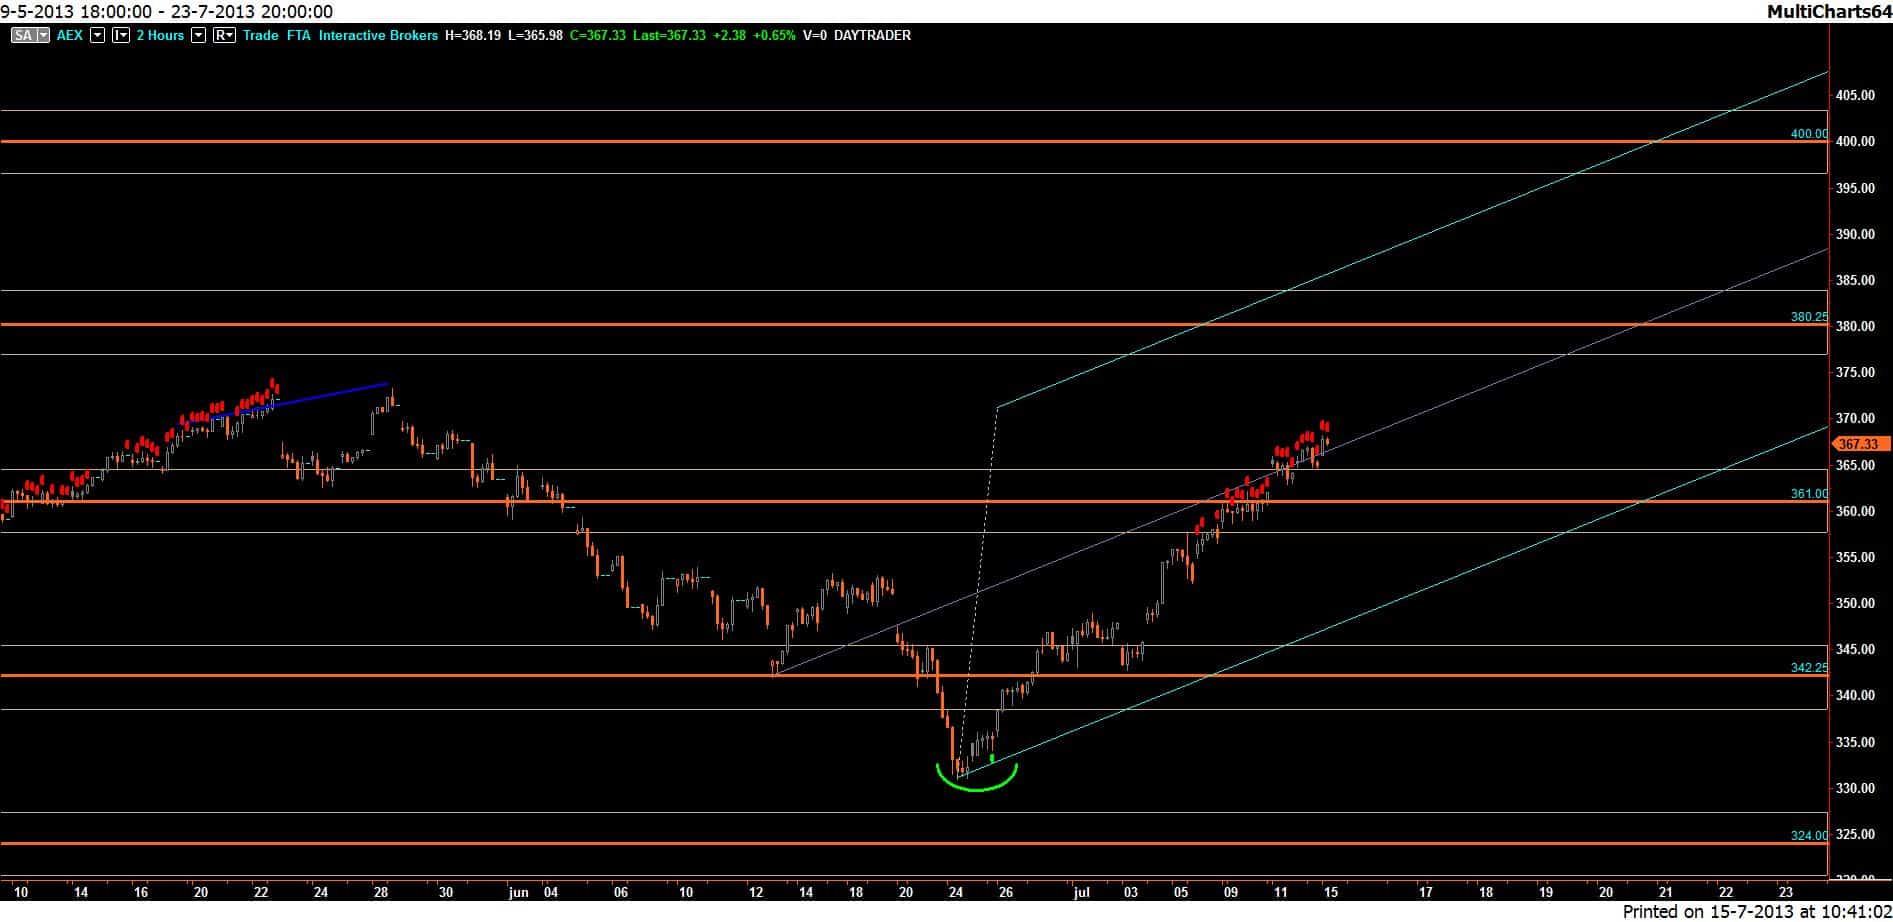Click the FTA exchange label
The width and height of the screenshot is (1893, 922).
pos(298,35)
